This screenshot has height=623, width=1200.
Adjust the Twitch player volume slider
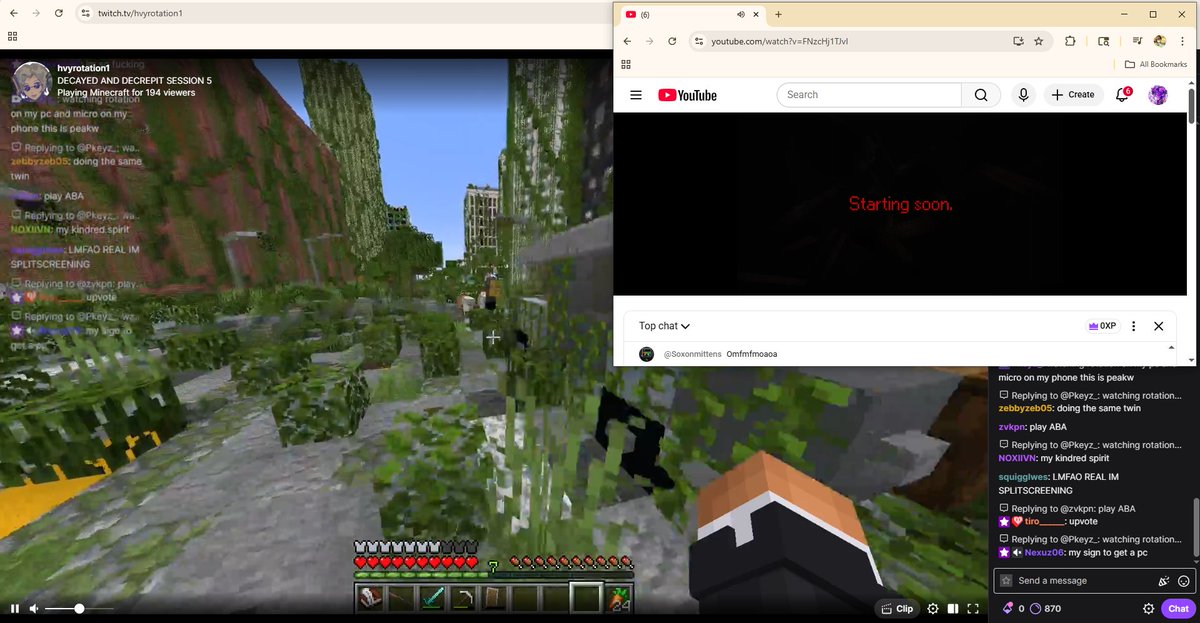pyautogui.click(x=79, y=608)
